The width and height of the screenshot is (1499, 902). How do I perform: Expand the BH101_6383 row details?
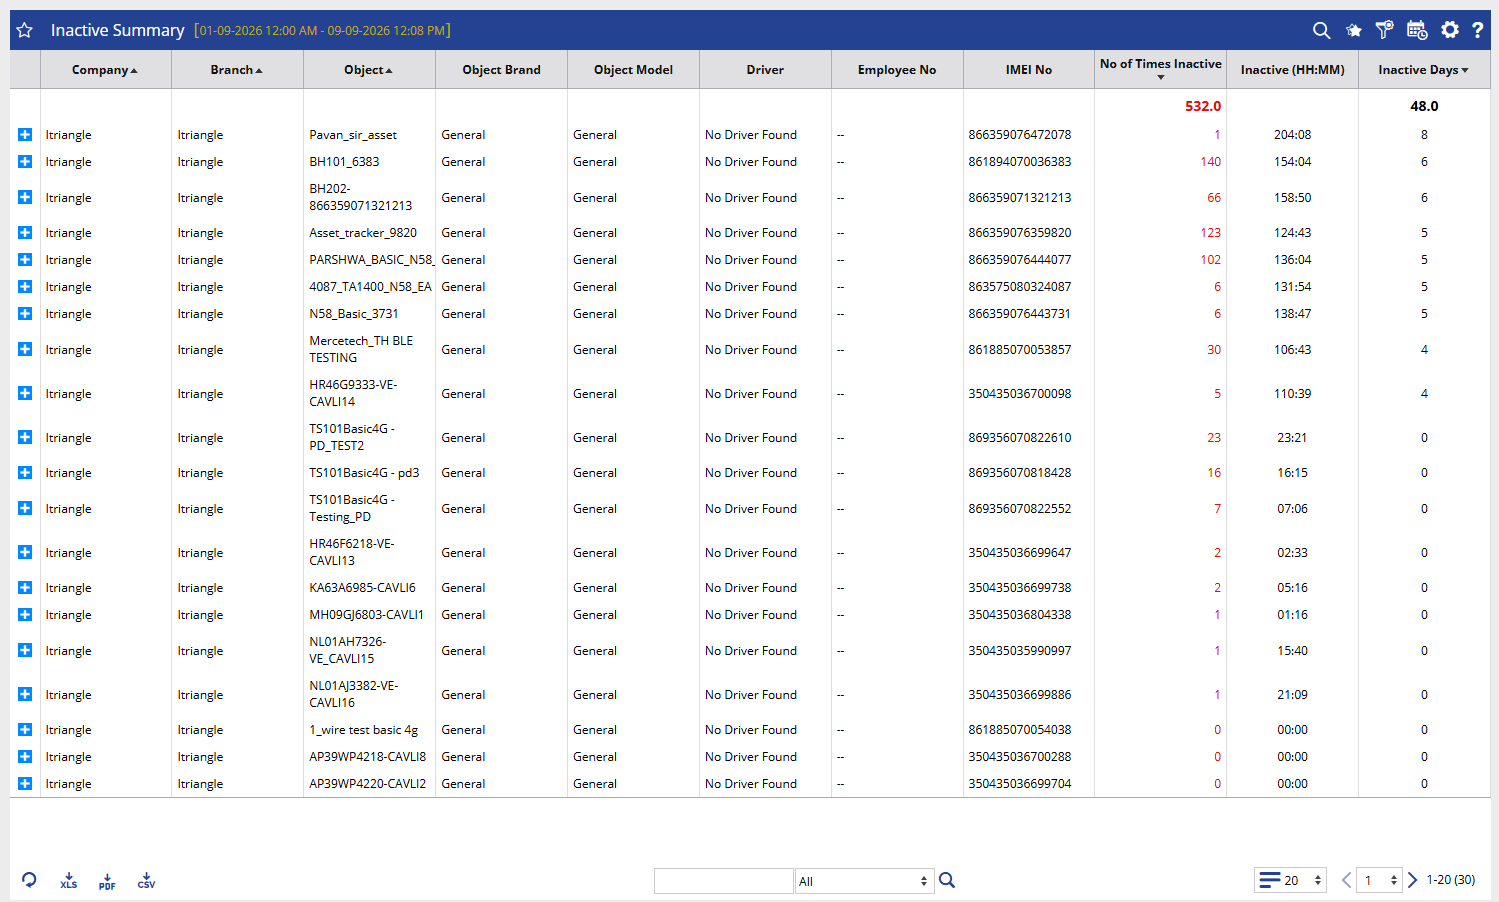click(x=25, y=161)
